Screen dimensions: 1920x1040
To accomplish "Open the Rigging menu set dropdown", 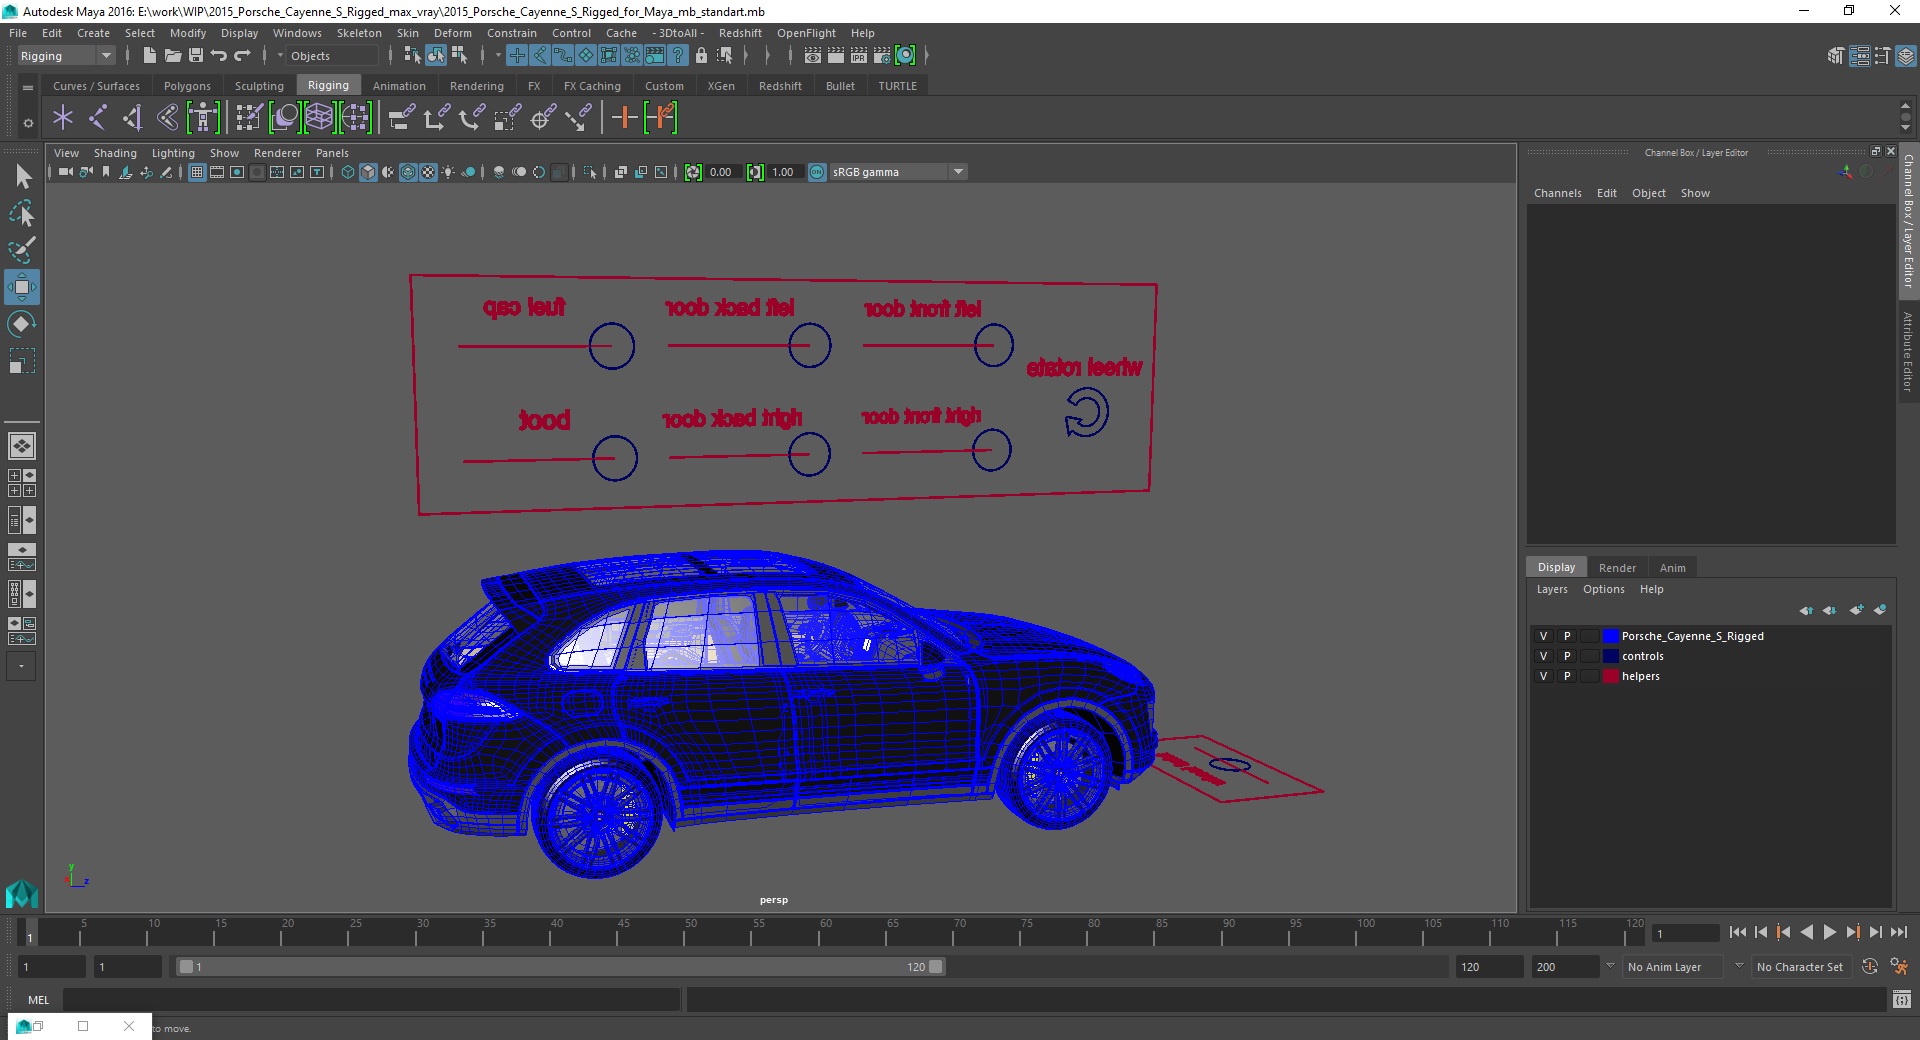I will pyautogui.click(x=66, y=56).
